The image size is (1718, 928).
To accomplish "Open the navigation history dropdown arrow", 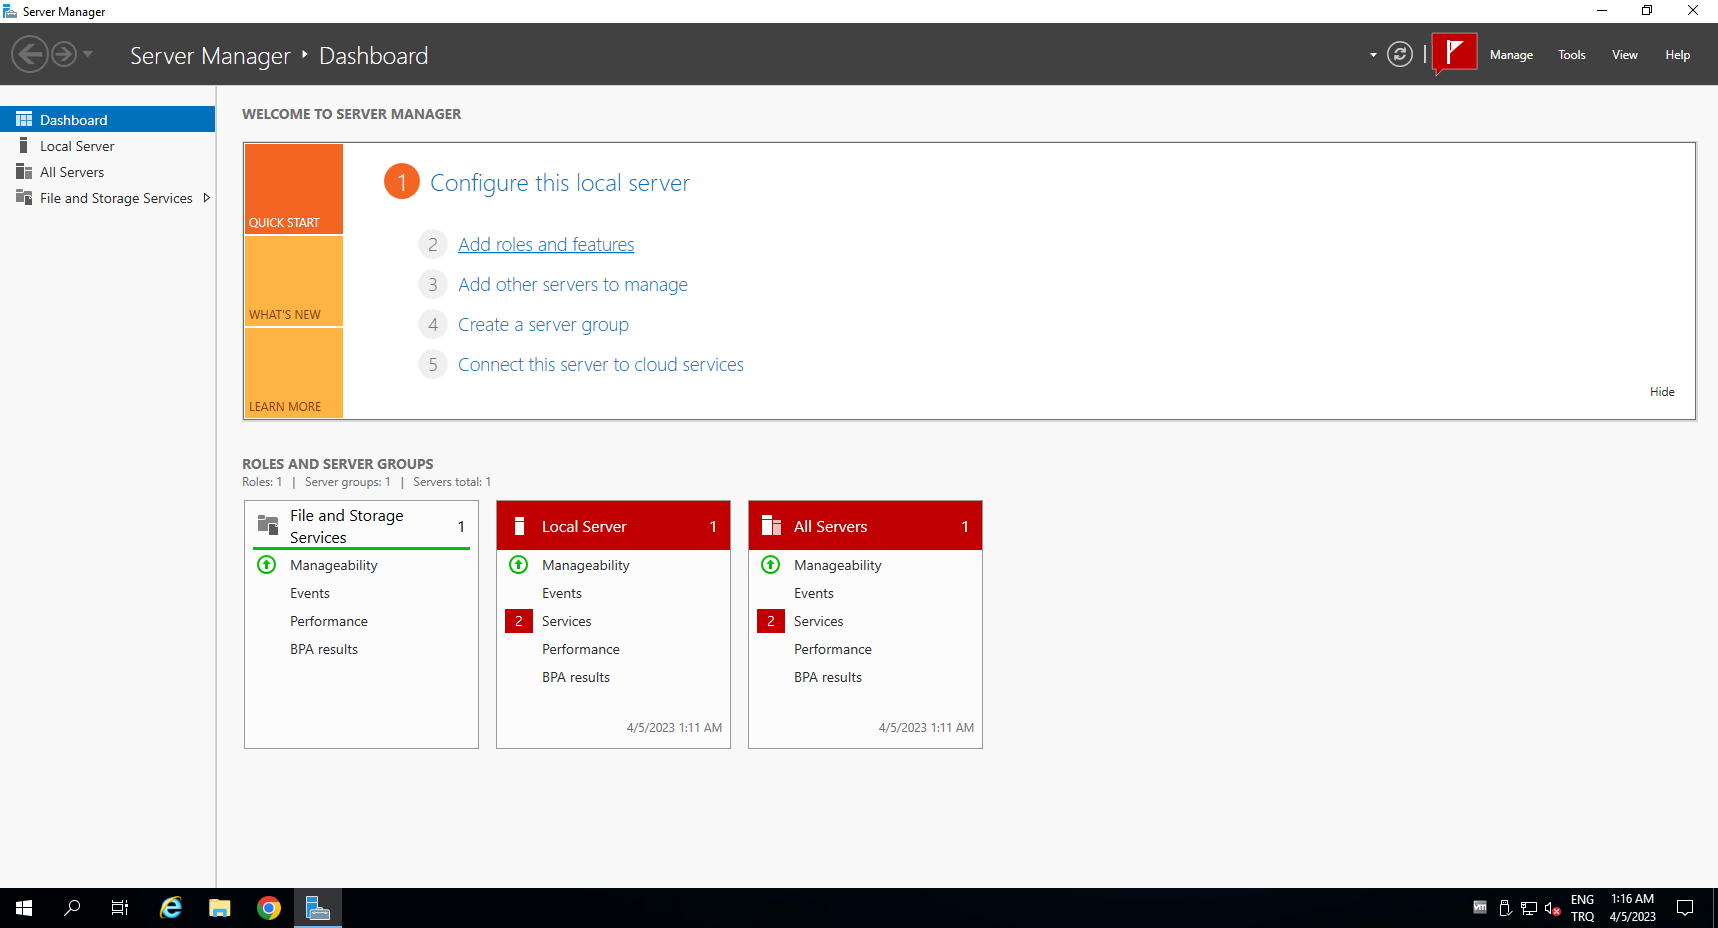I will click(86, 54).
